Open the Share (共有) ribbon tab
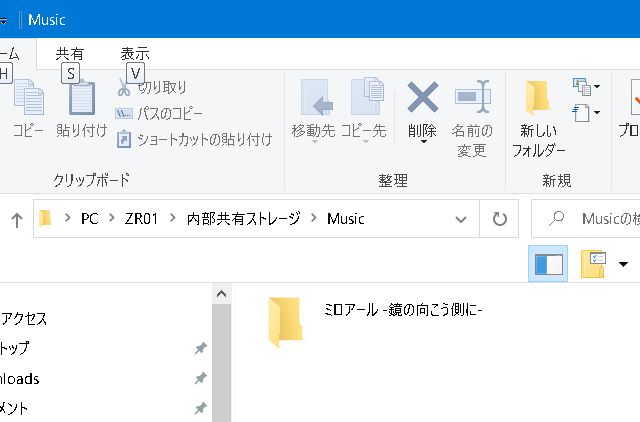Image resolution: width=640 pixels, height=422 pixels. point(70,53)
